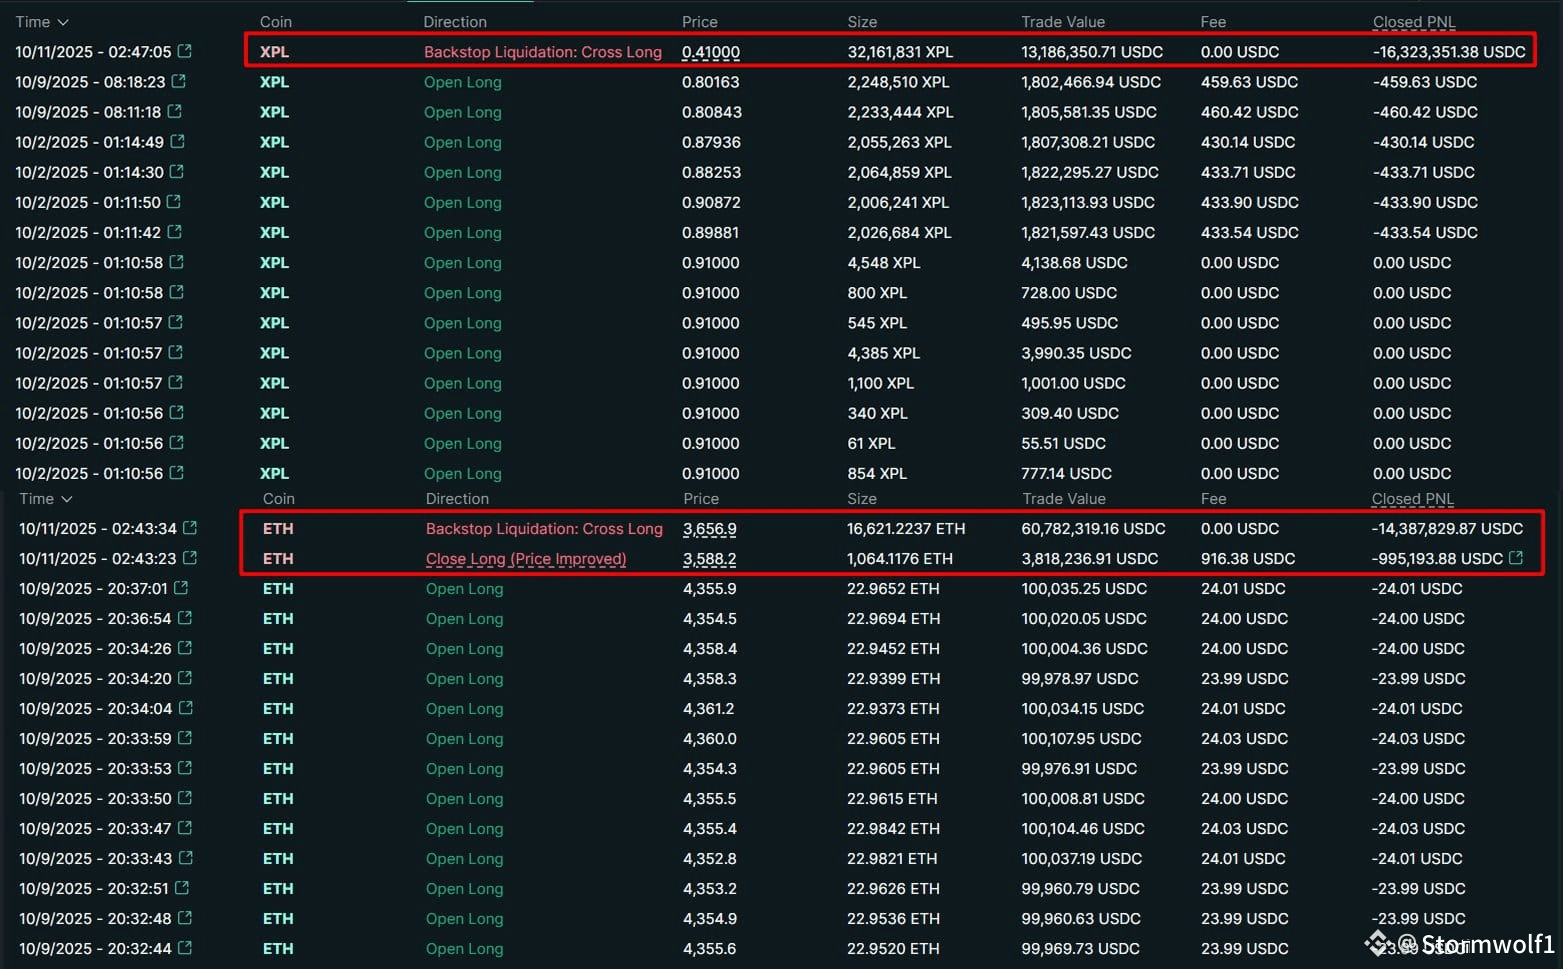Select the -14,387,829.87 USDC closed PNL value
The width and height of the screenshot is (1563, 969).
point(1448,529)
